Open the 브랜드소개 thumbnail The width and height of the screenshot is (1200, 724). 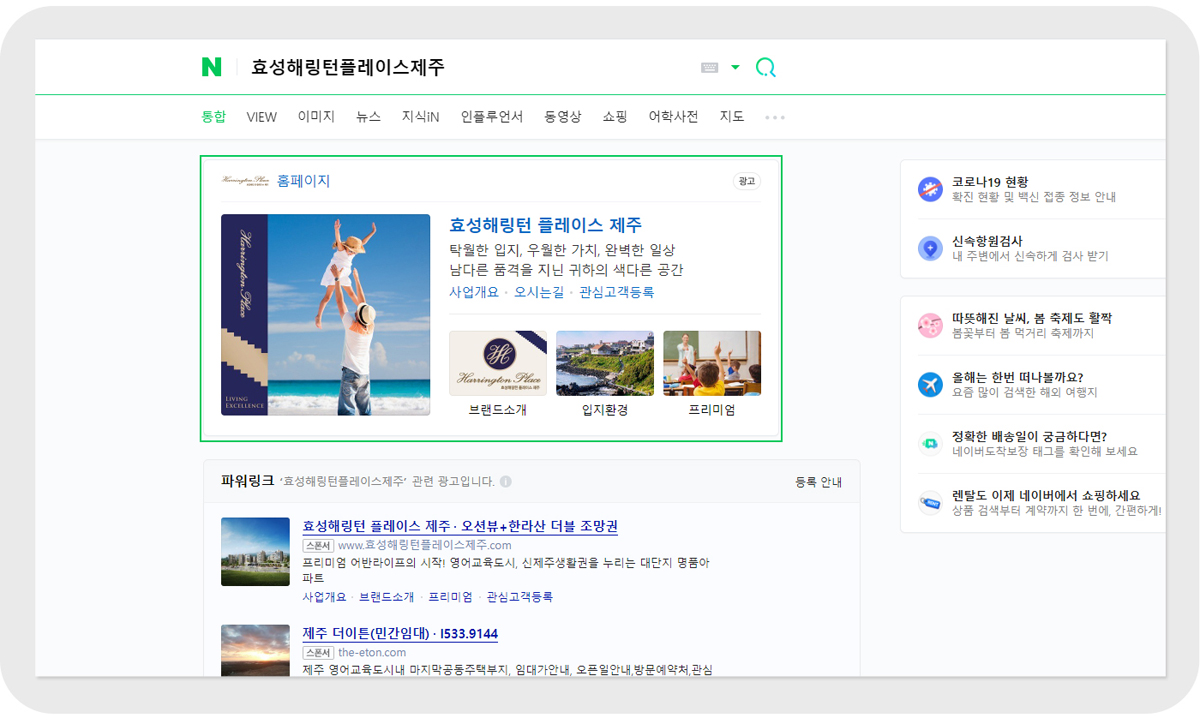coord(498,363)
